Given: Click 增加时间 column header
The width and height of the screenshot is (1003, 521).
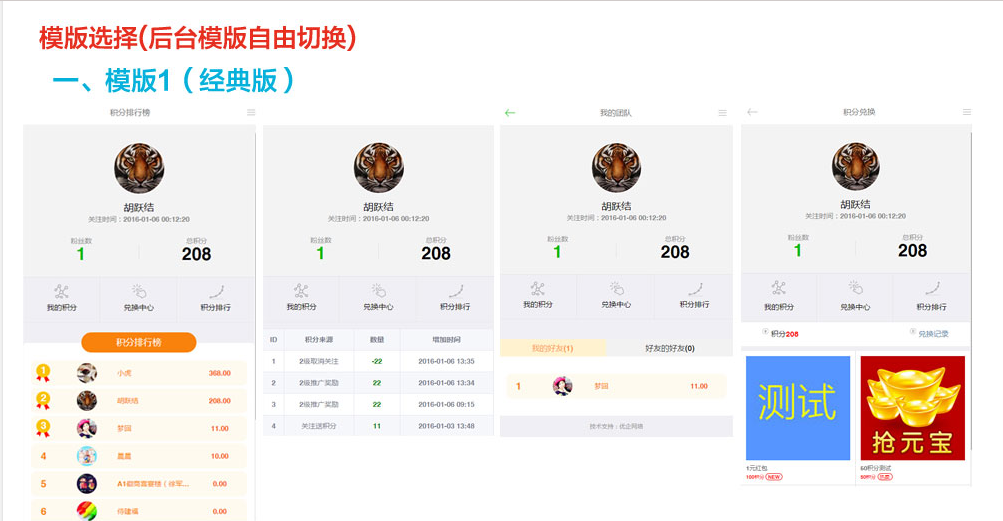Looking at the screenshot, I should coord(446,340).
